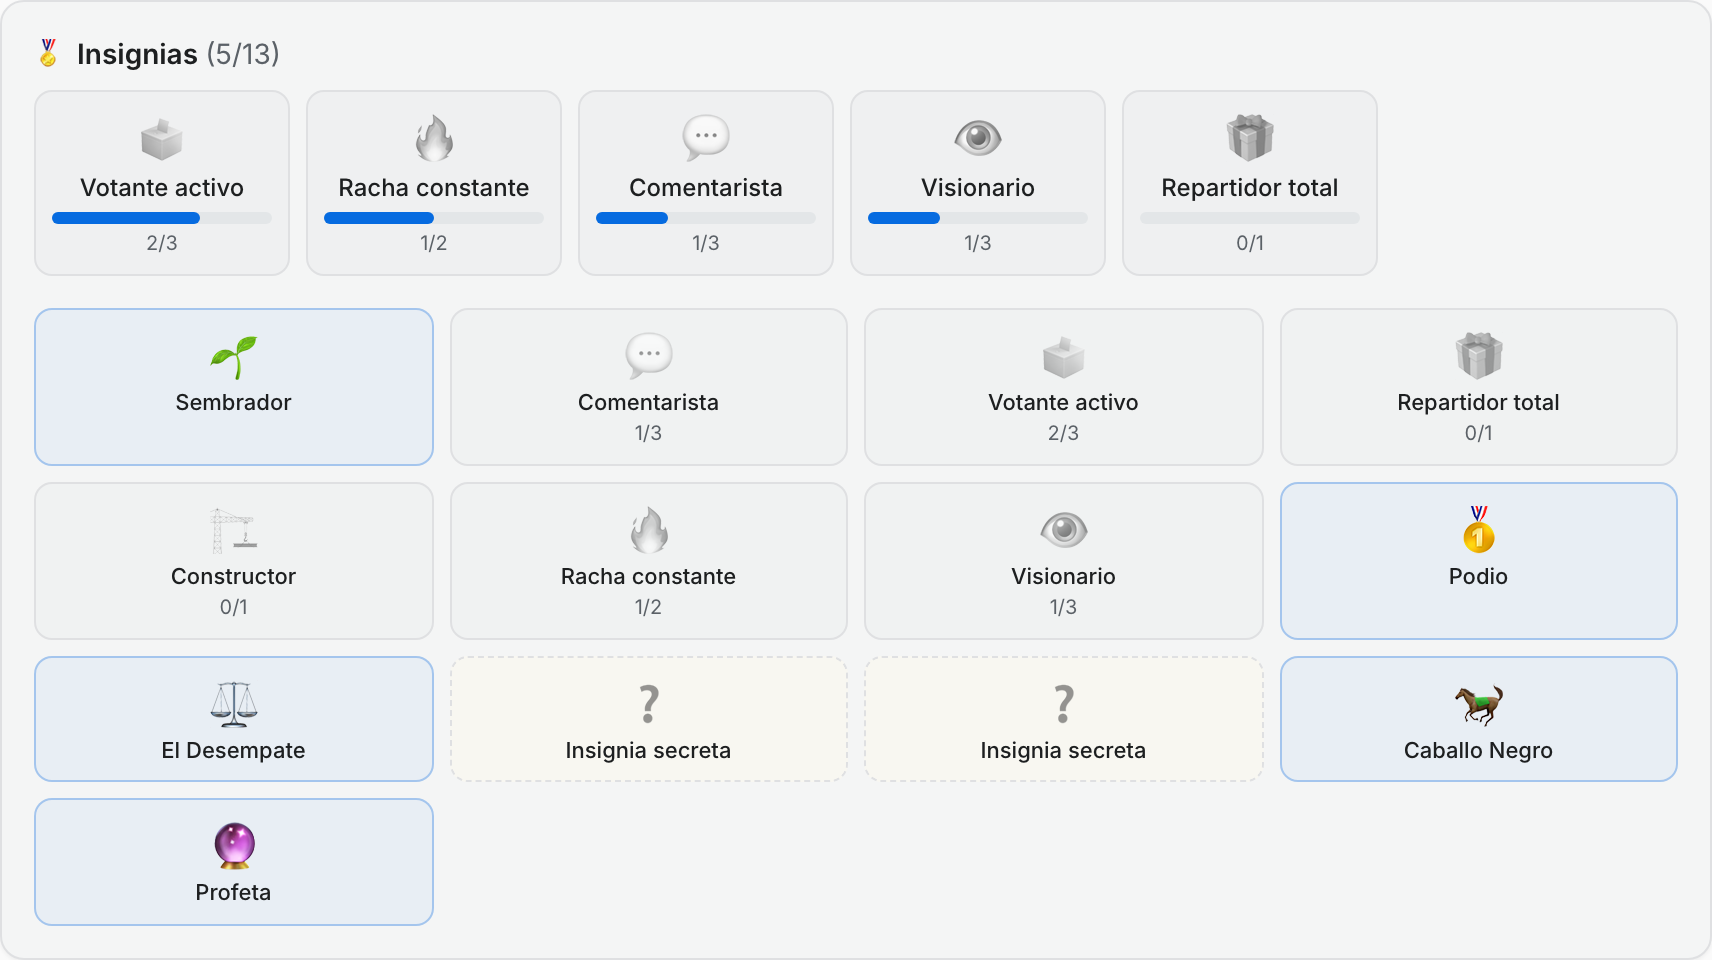Screen dimensions: 1712x960
Task: Click the Constructor crane icon
Action: 234,530
